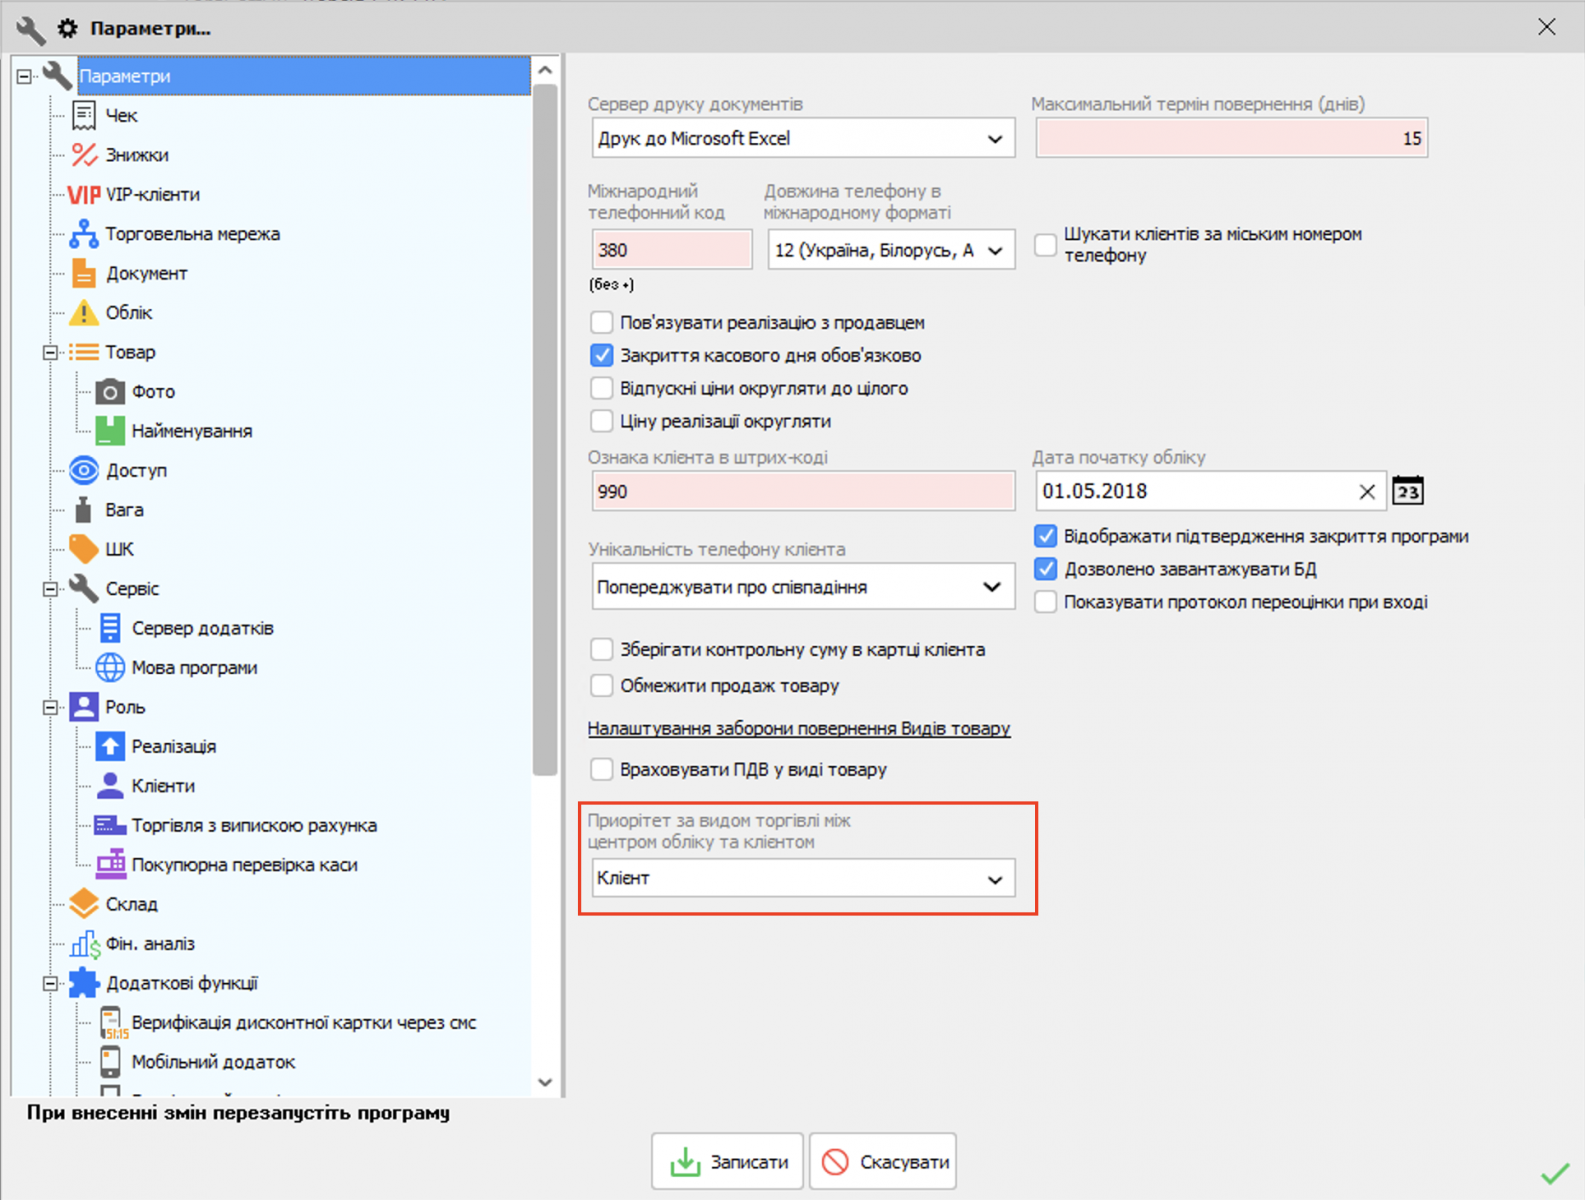Collapse the Товар tree node

(50, 352)
